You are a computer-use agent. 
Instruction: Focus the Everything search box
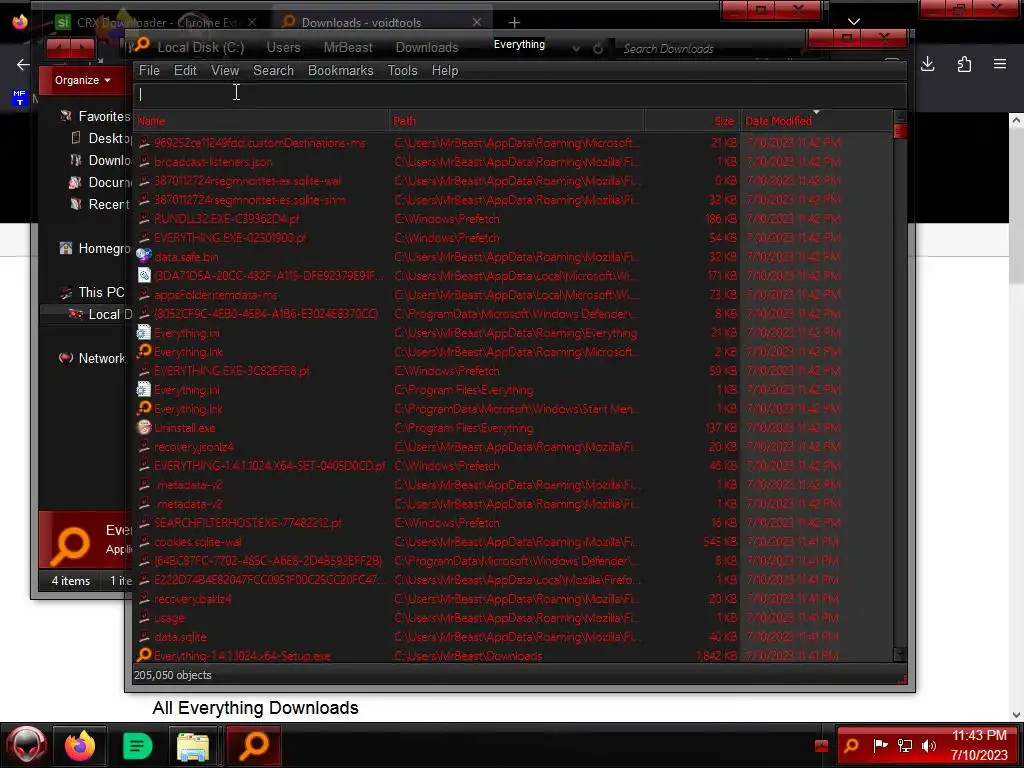pyautogui.click(x=520, y=94)
